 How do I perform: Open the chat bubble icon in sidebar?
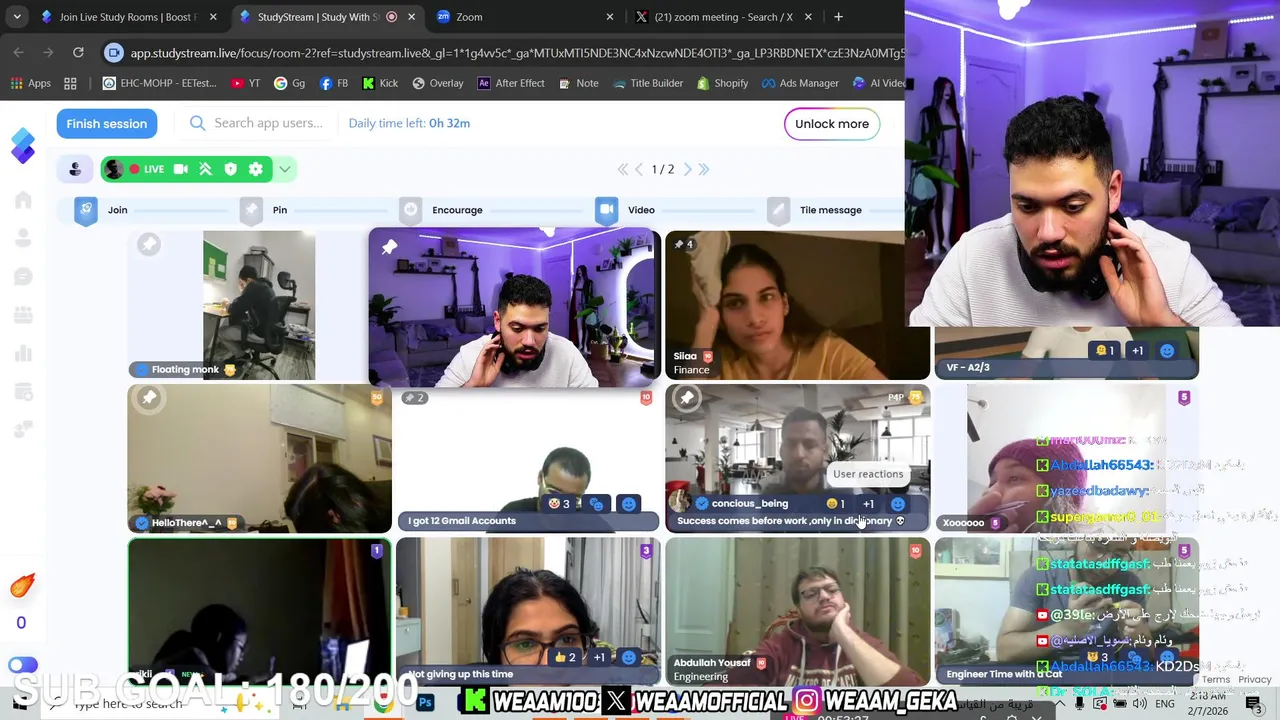coord(23,277)
